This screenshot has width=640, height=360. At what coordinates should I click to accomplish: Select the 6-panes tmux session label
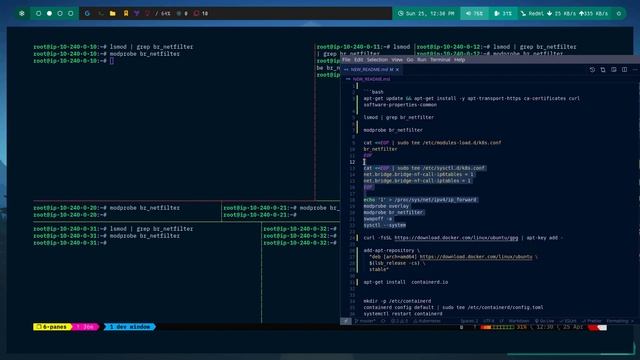pyautogui.click(x=52, y=327)
